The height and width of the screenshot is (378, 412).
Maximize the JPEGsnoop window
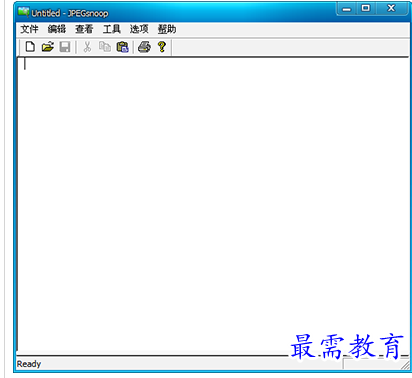366,8
